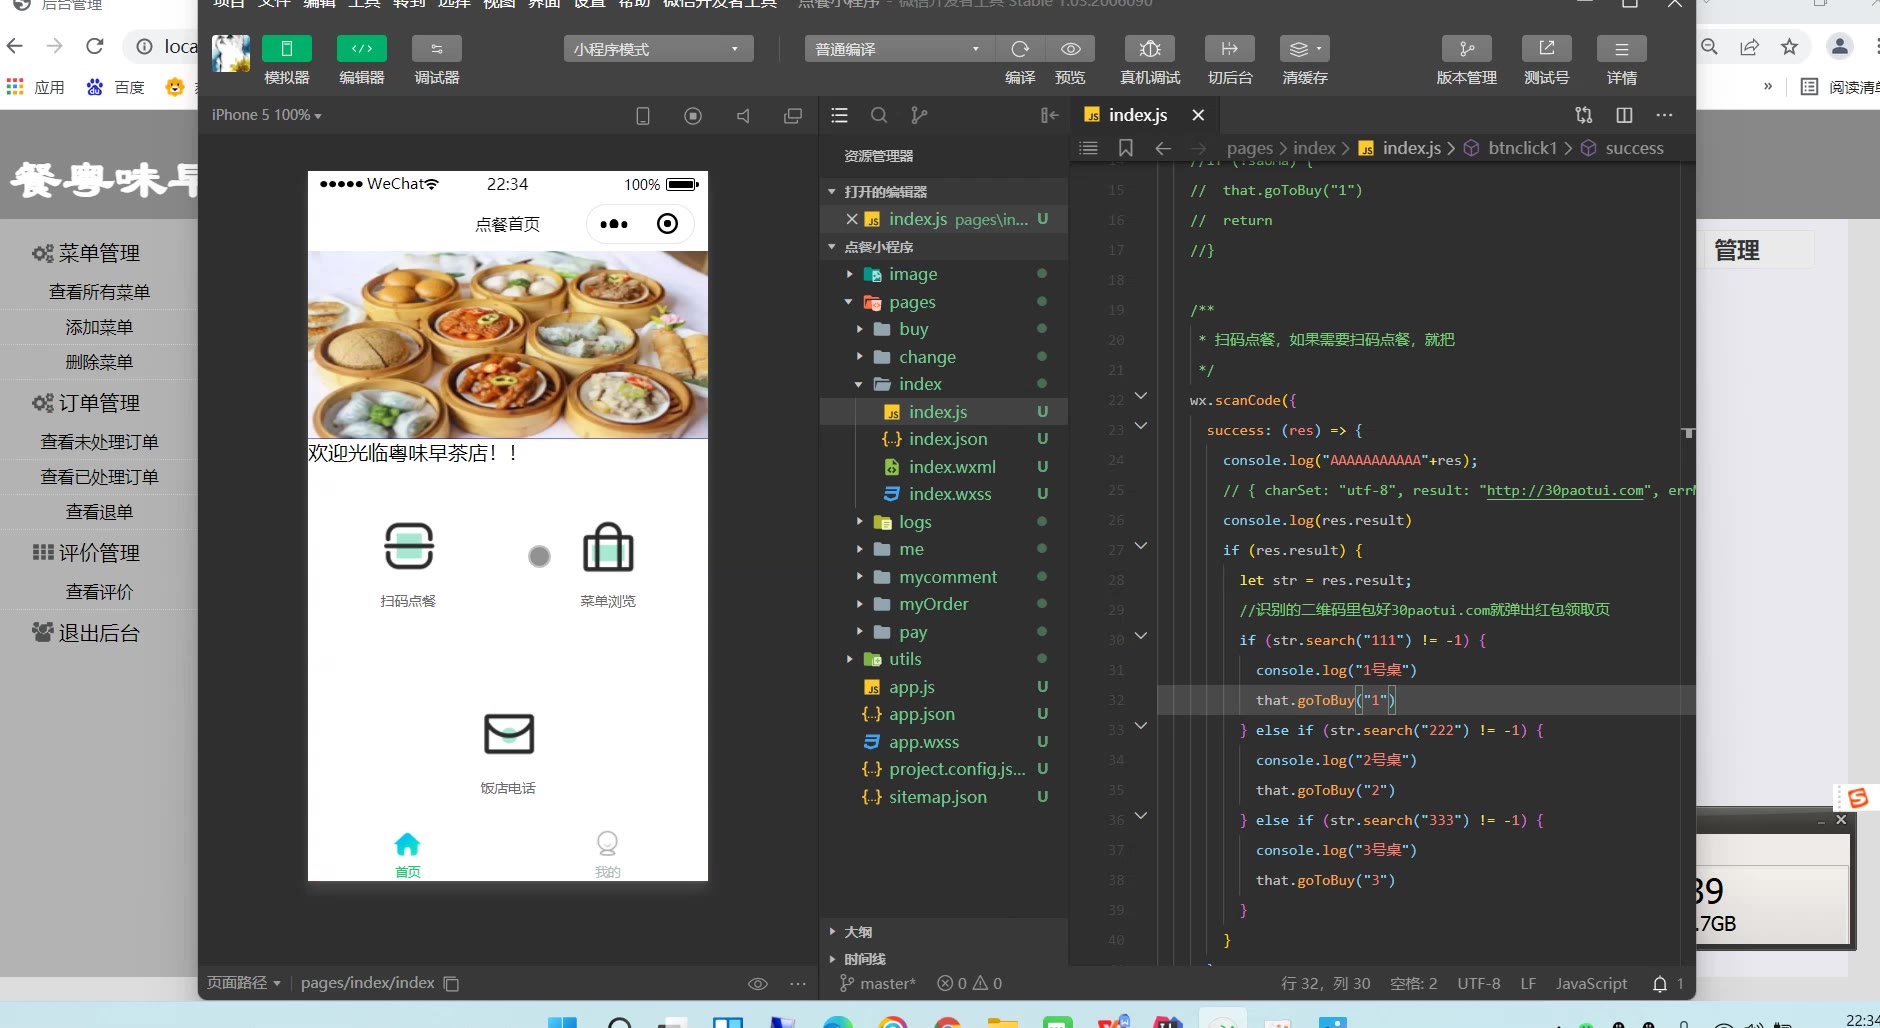Image resolution: width=1880 pixels, height=1028 pixels.
Task: Open app.json in the file tree
Action: click(921, 714)
